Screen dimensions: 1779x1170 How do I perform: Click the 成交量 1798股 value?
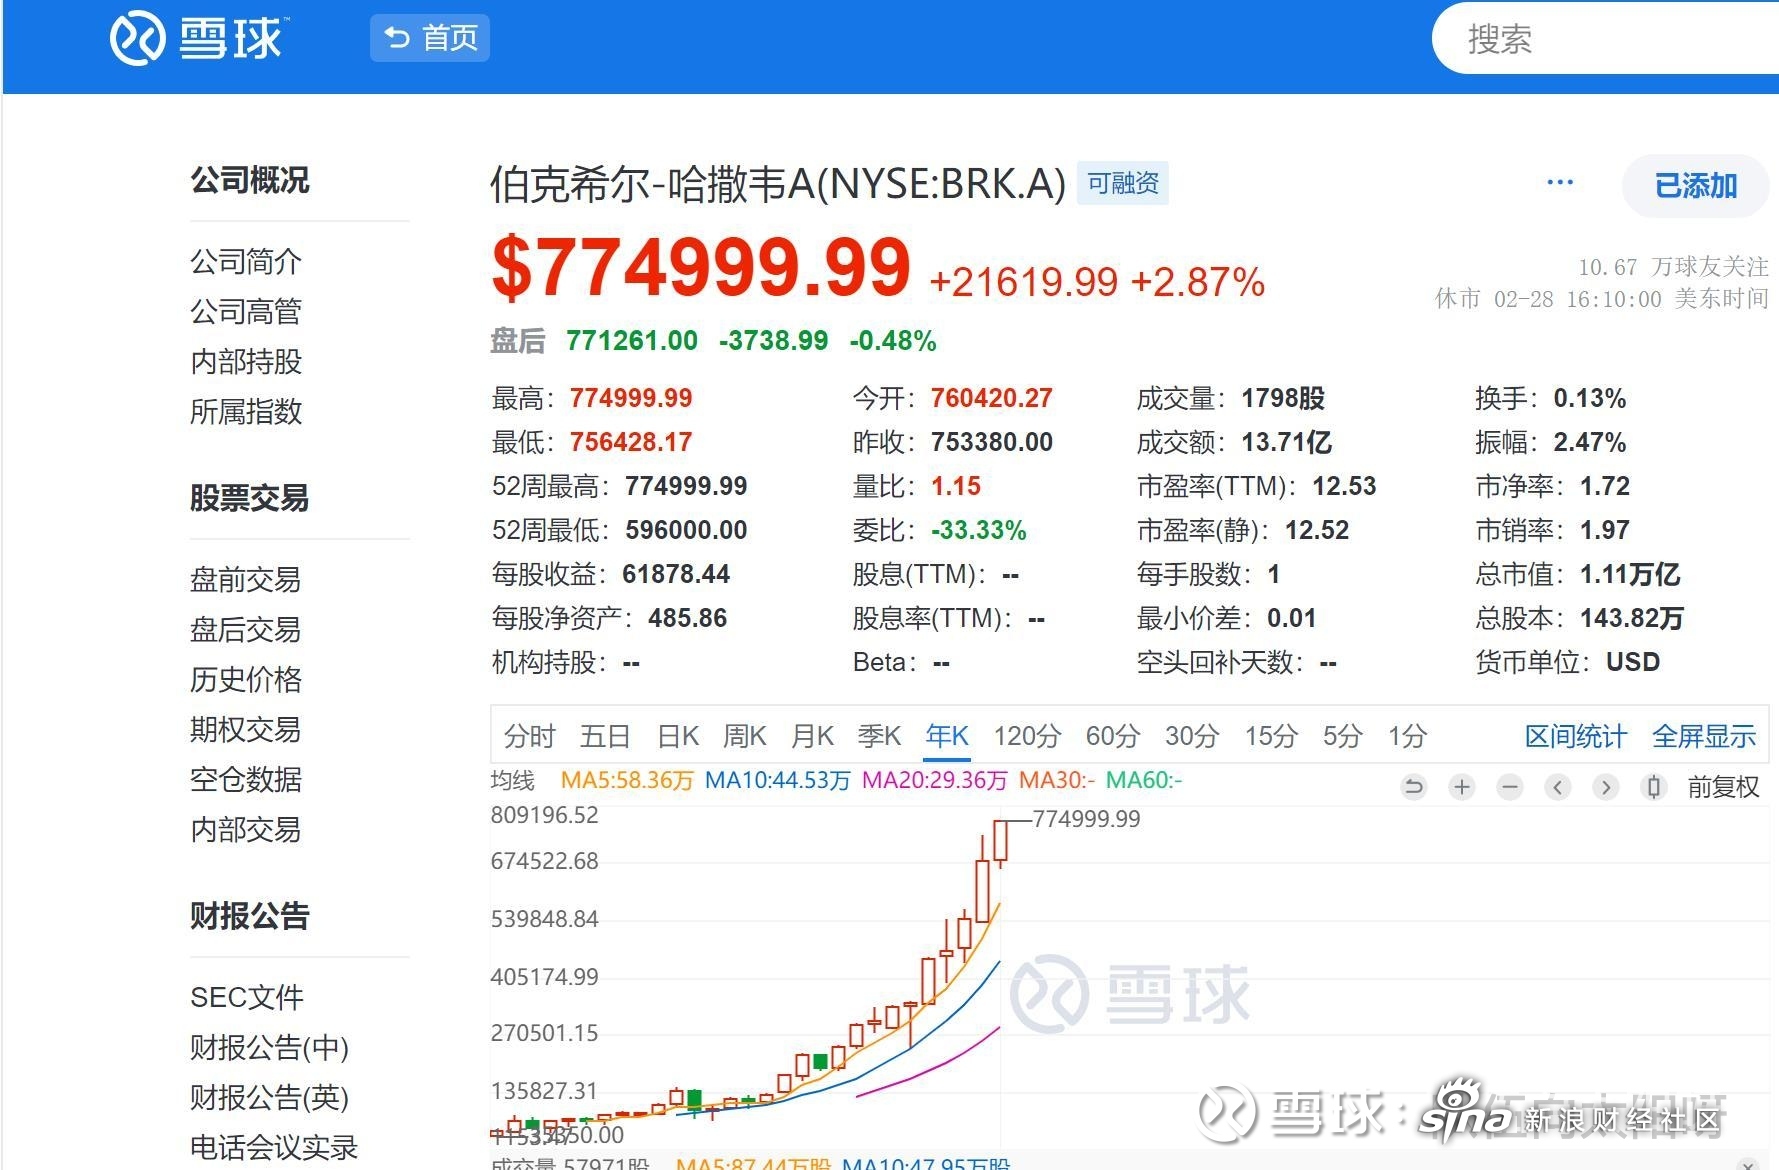point(1283,398)
